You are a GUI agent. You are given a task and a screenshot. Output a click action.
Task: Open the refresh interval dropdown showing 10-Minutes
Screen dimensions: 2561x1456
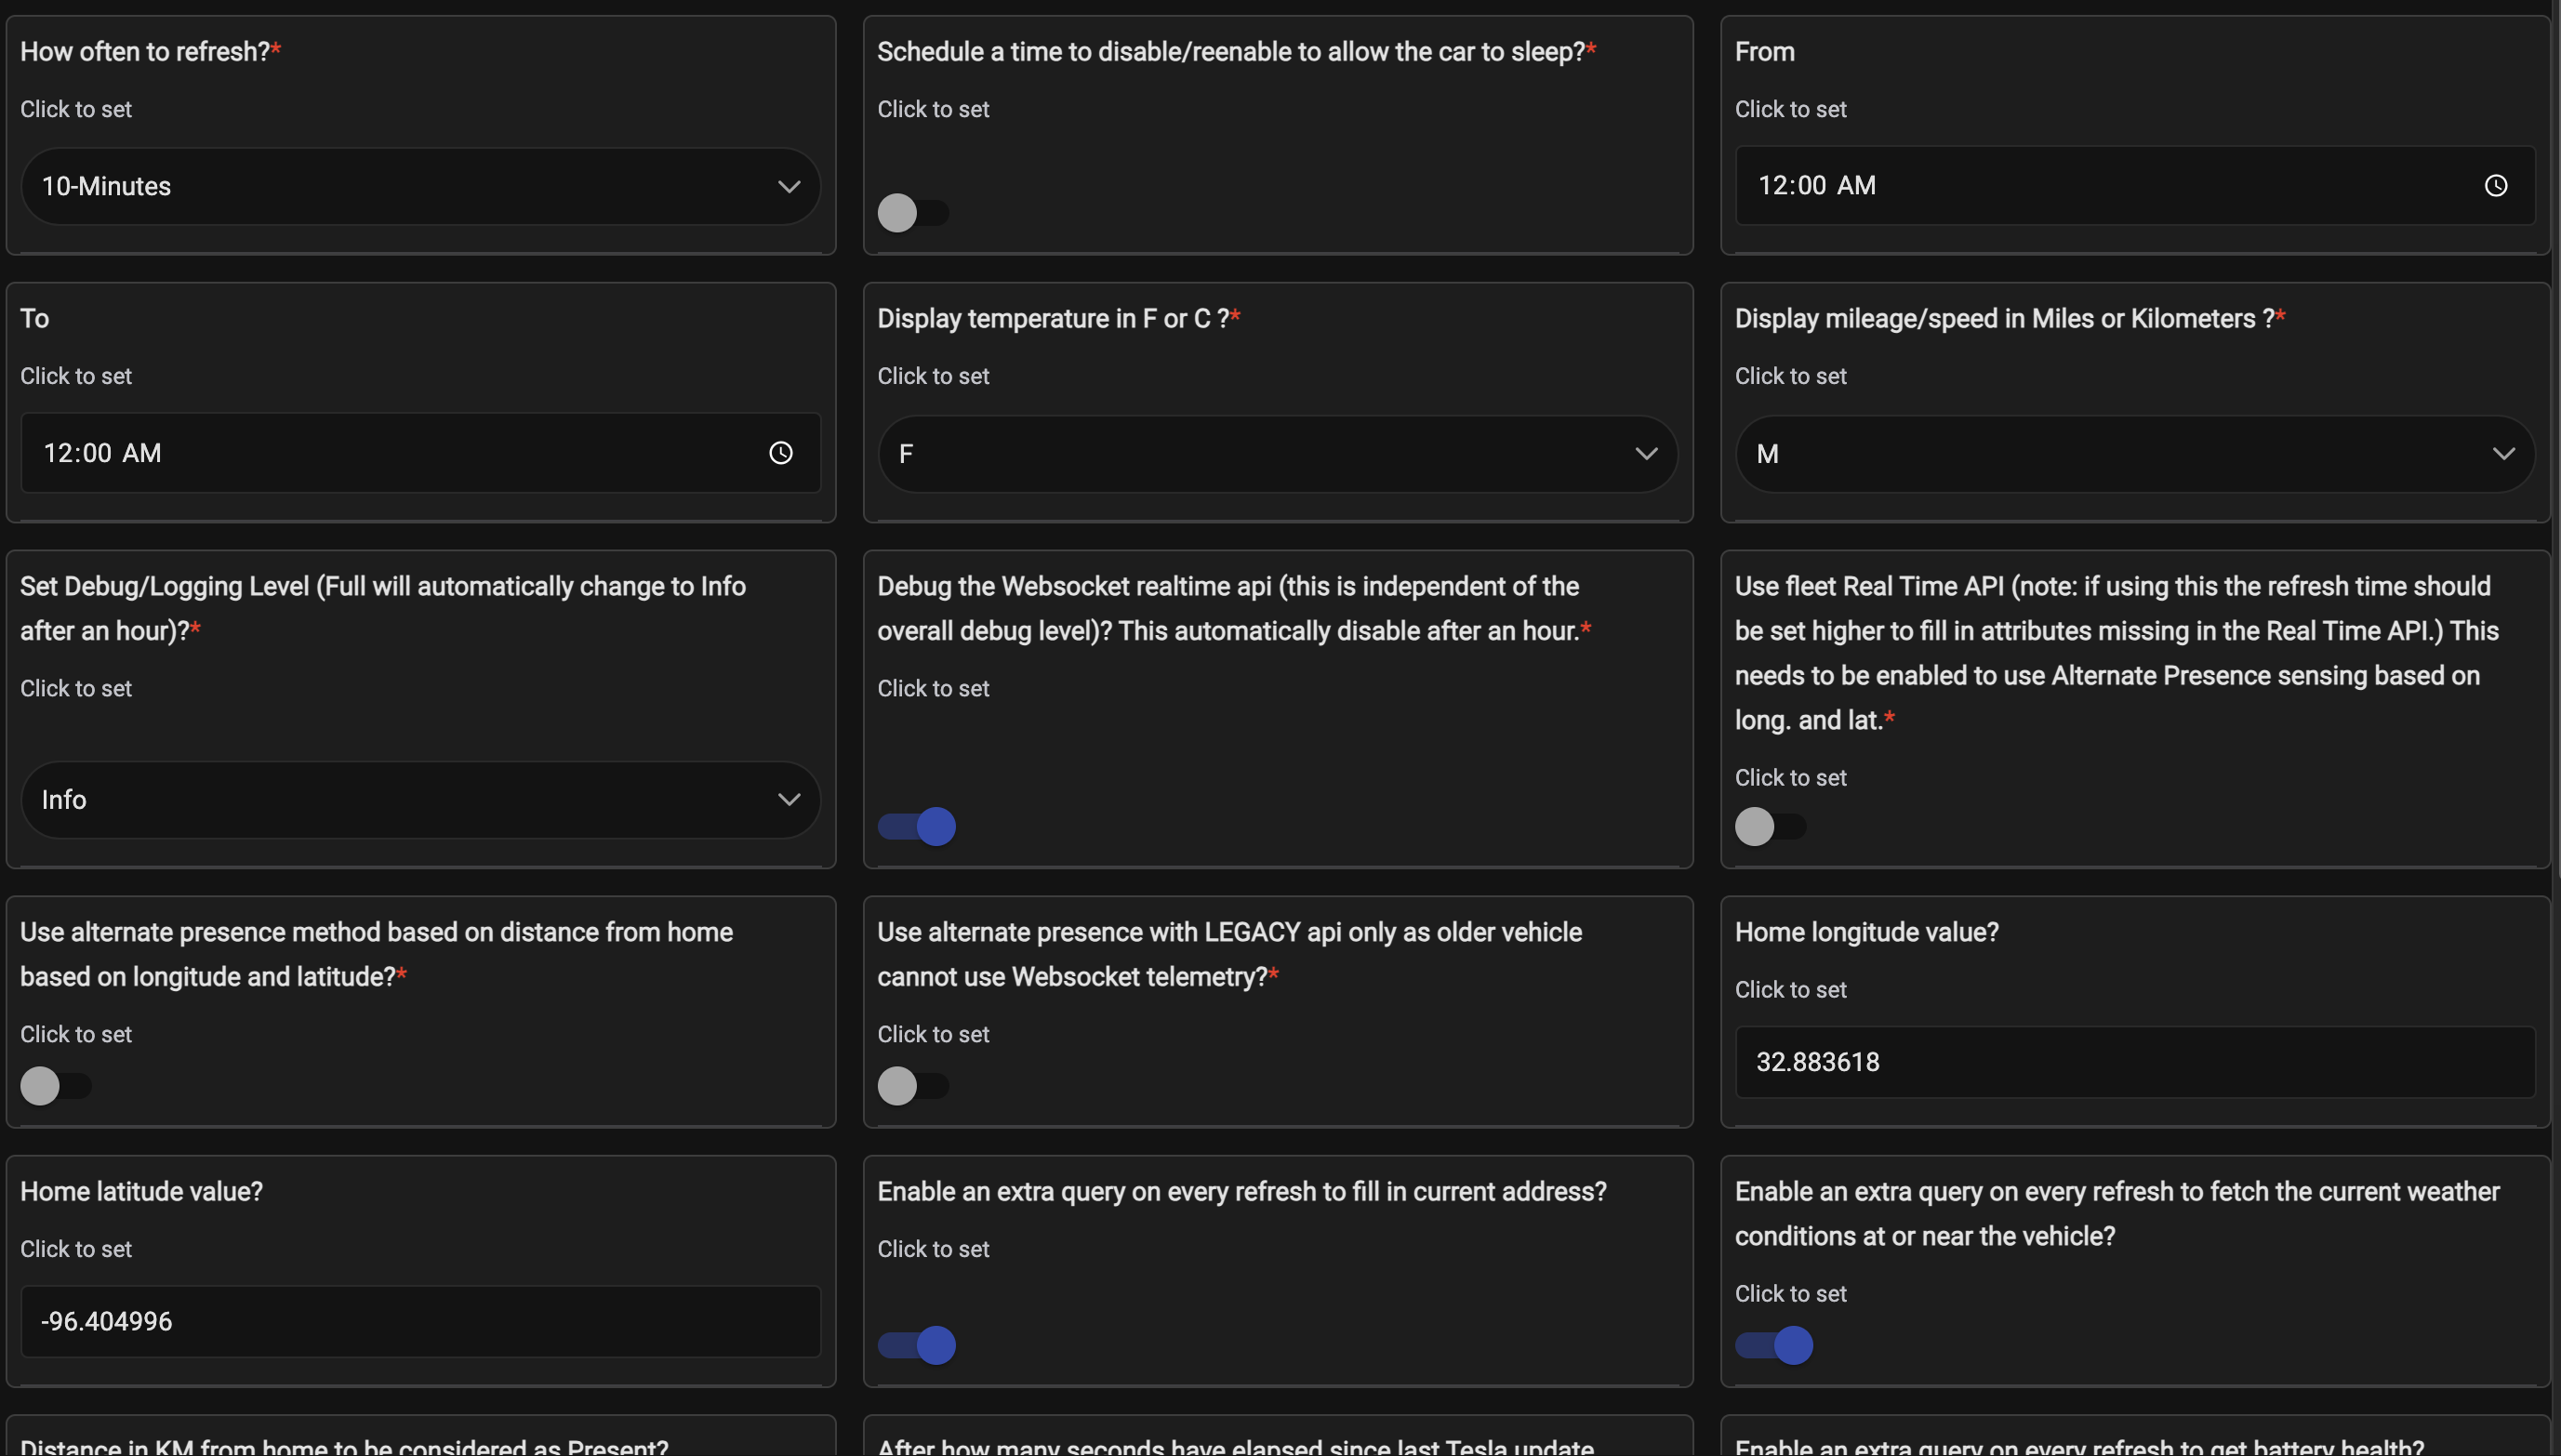420,187
